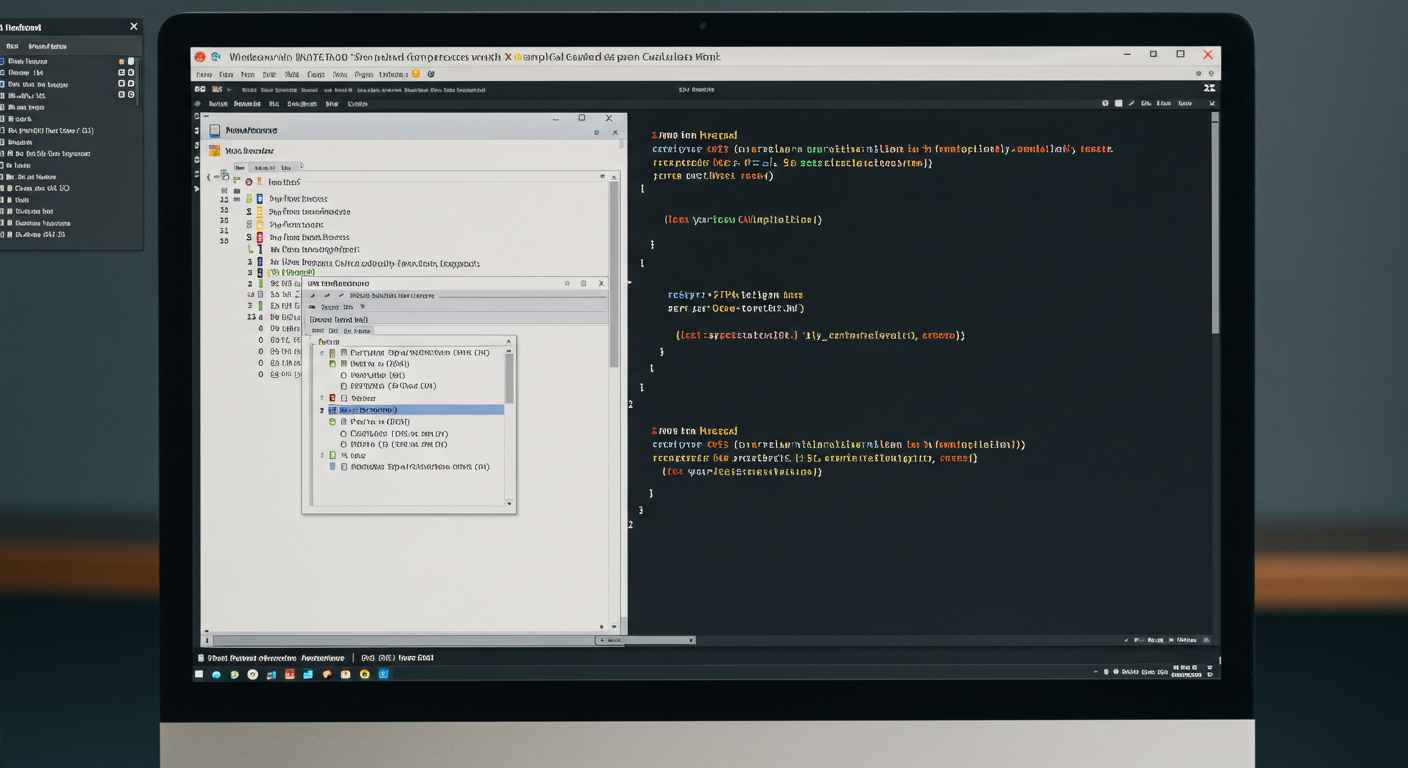Click the document icon in left panel header
Screen dimensions: 1408x768
(x=214, y=130)
